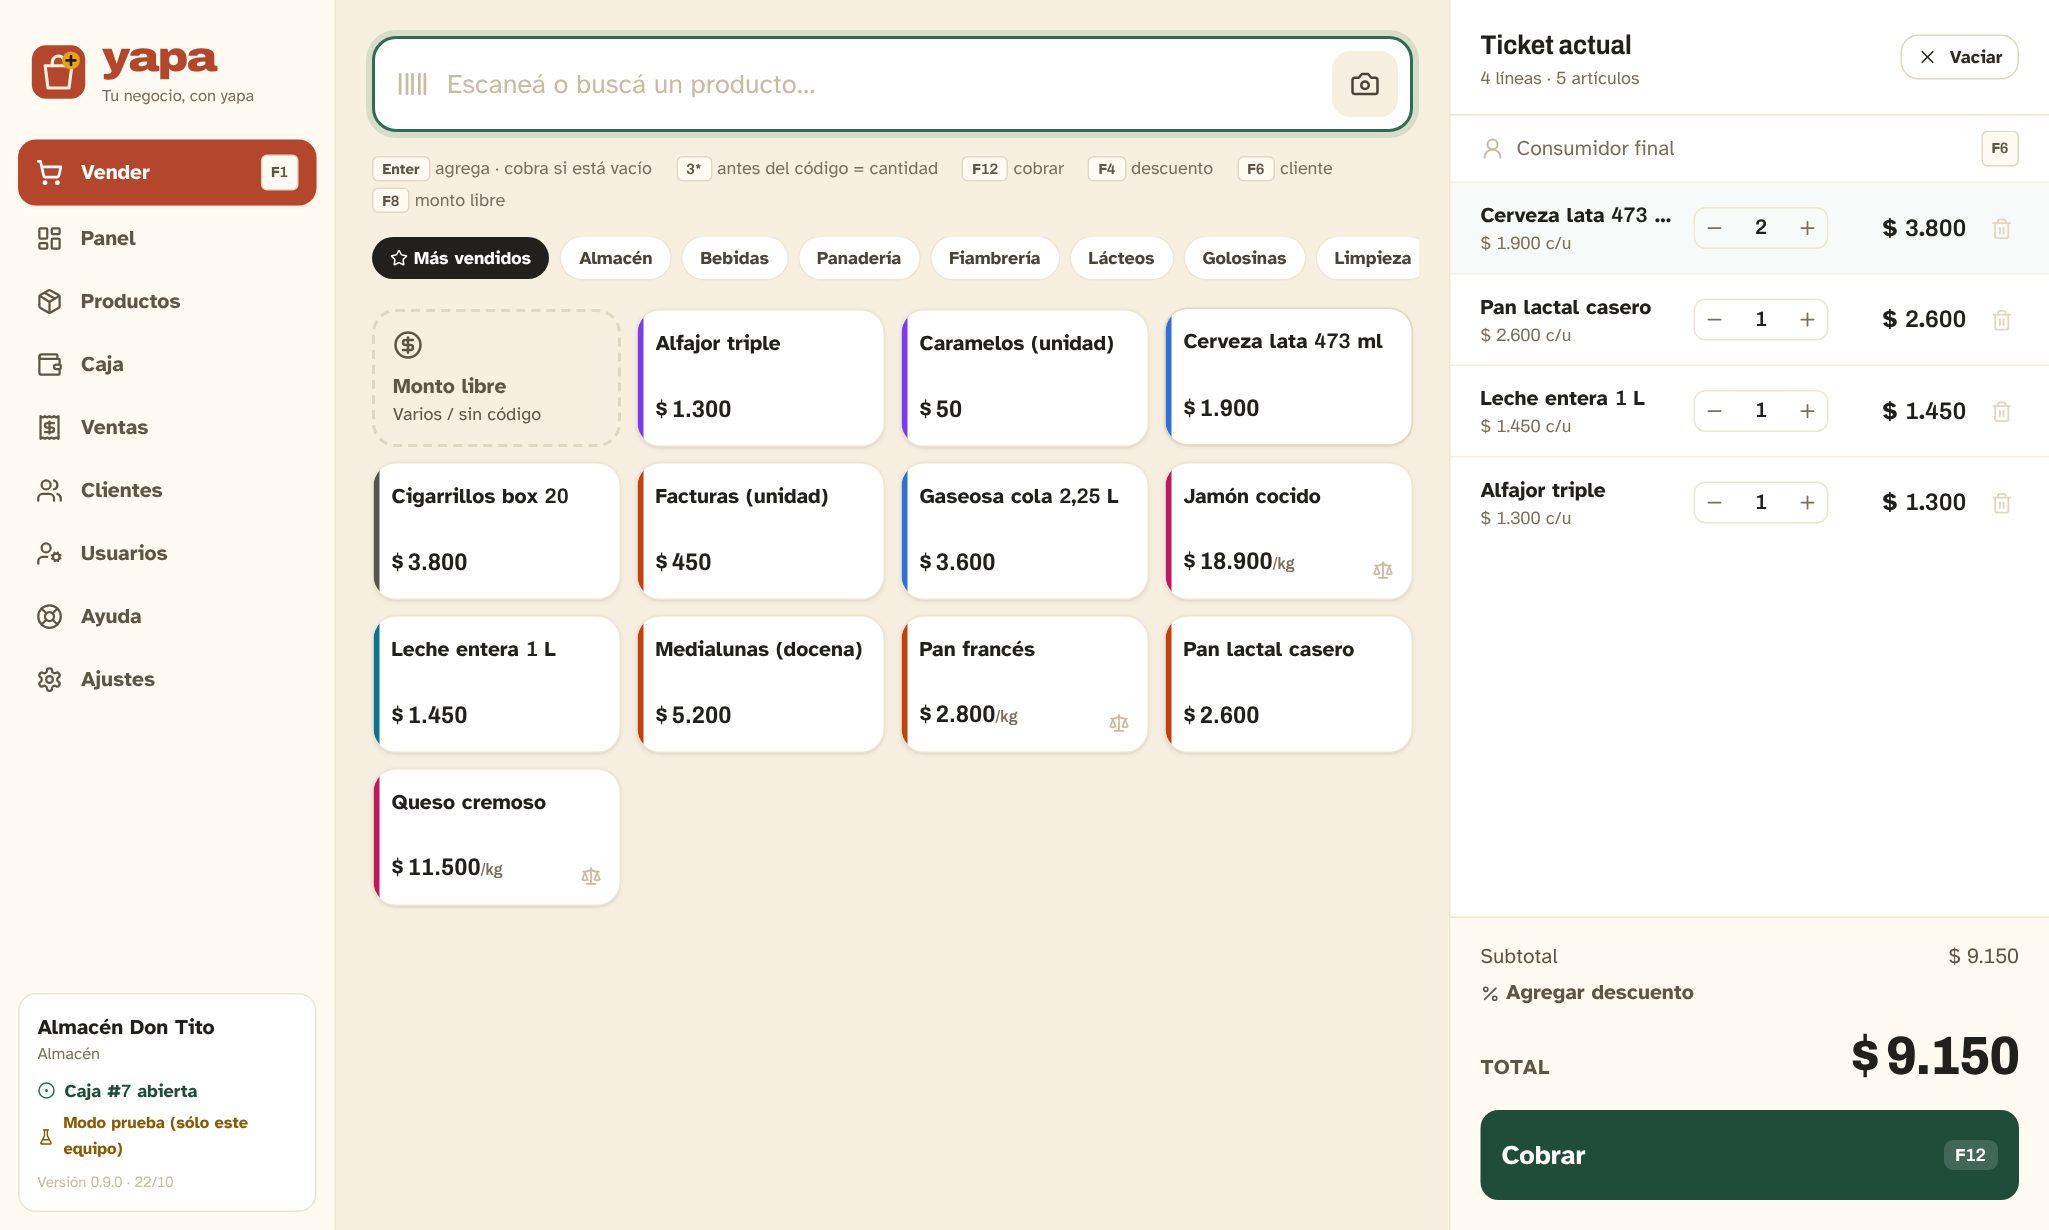Click Agregar descuento link
This screenshot has height=1230, width=2049.
point(1587,992)
